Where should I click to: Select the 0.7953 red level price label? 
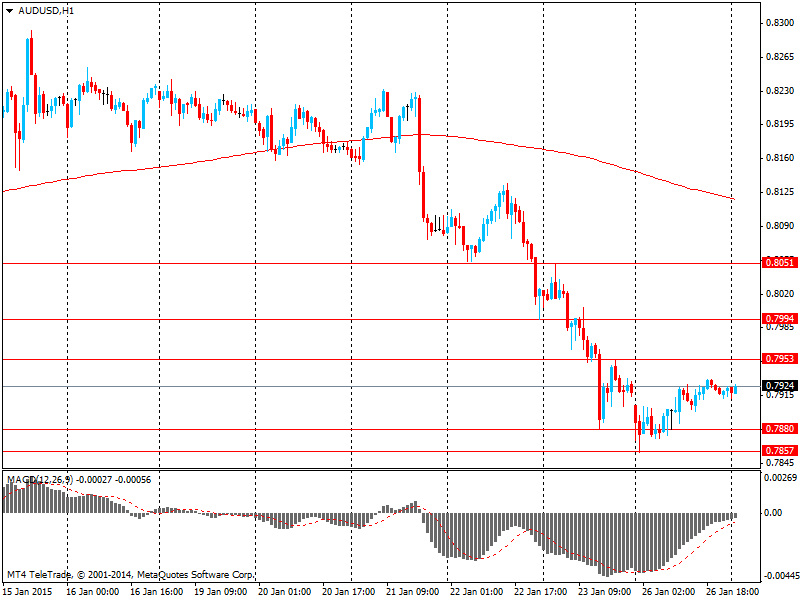coord(780,359)
